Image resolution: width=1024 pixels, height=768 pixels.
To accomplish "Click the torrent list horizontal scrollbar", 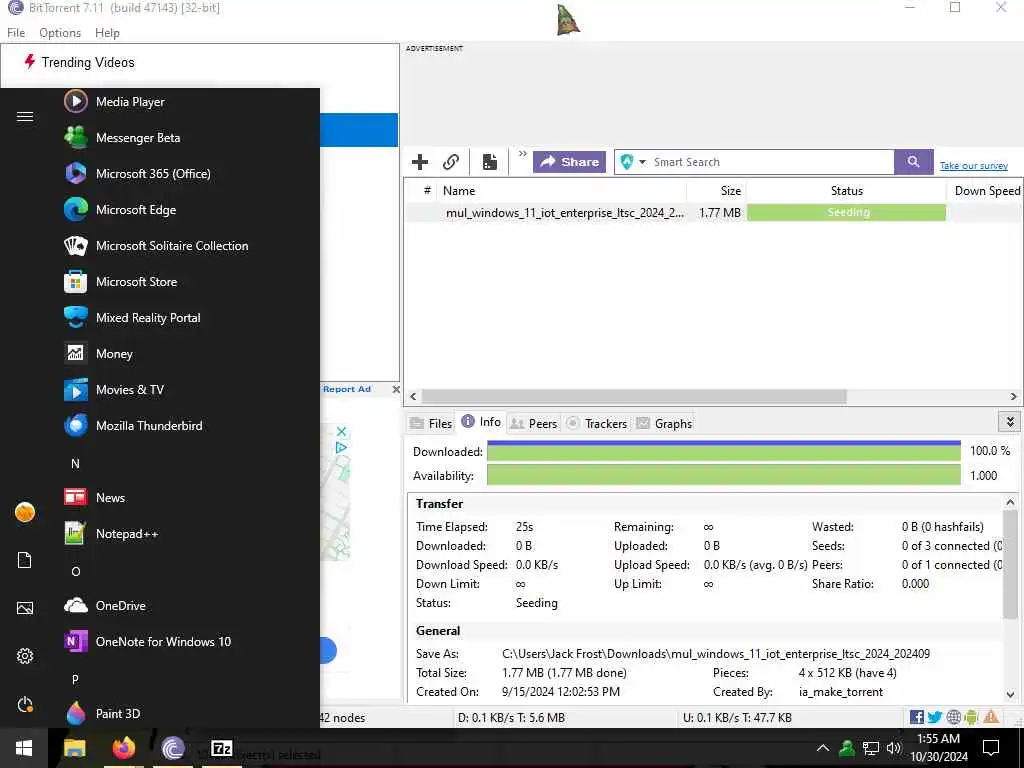I will [634, 396].
